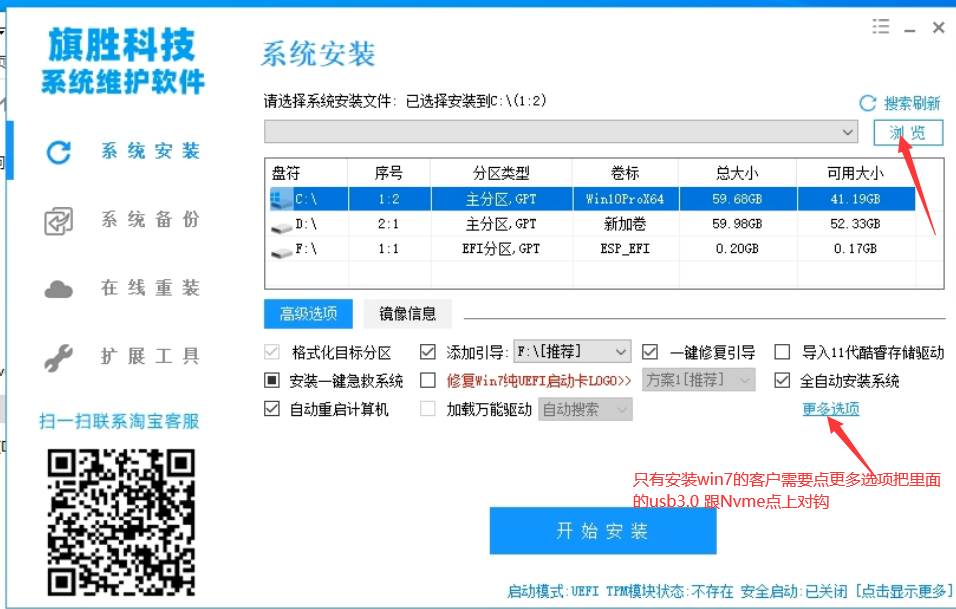Select the 系统安装 refresh icon in sidebar

[x=57, y=151]
